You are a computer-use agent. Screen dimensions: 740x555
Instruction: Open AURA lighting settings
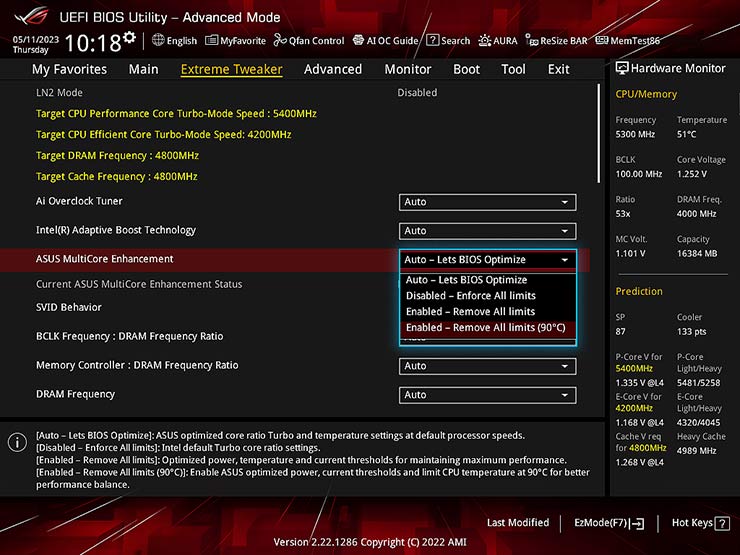498,41
